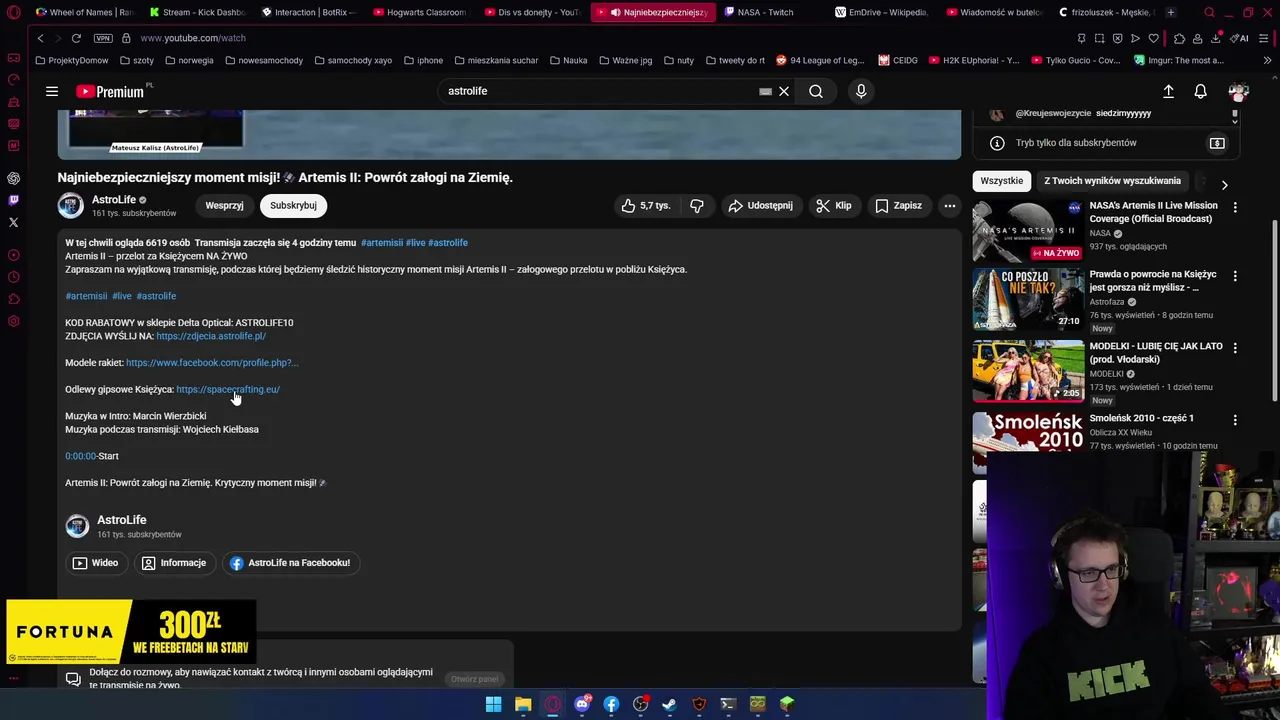Clear the astrolife search text
The image size is (1280, 720).
(784, 91)
